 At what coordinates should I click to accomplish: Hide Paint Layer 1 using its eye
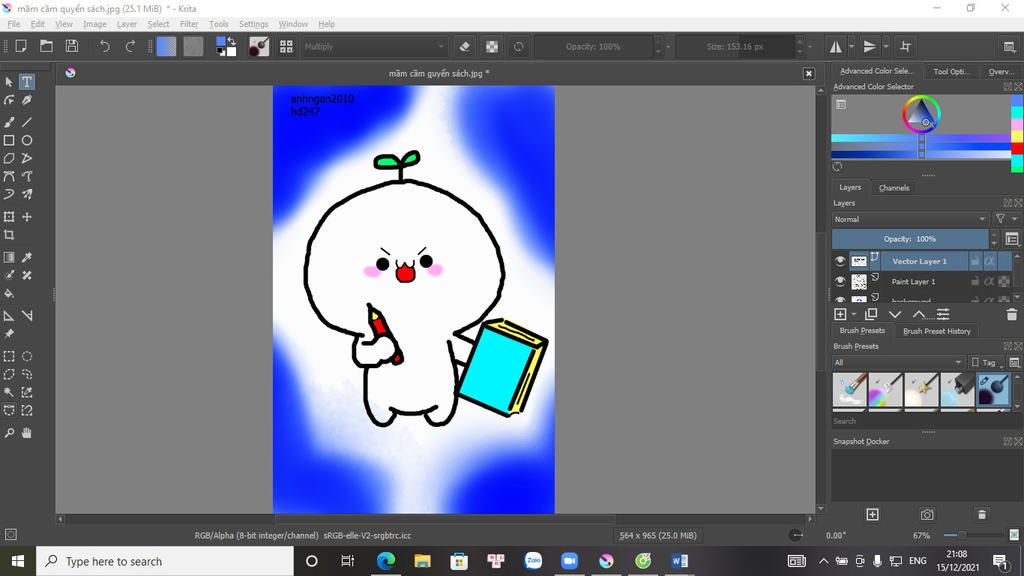click(840, 281)
